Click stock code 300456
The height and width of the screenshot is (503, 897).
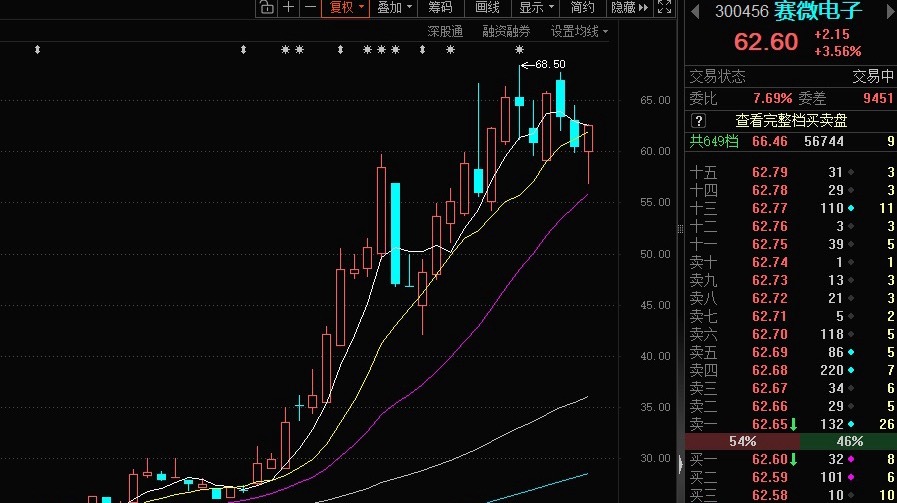(741, 11)
